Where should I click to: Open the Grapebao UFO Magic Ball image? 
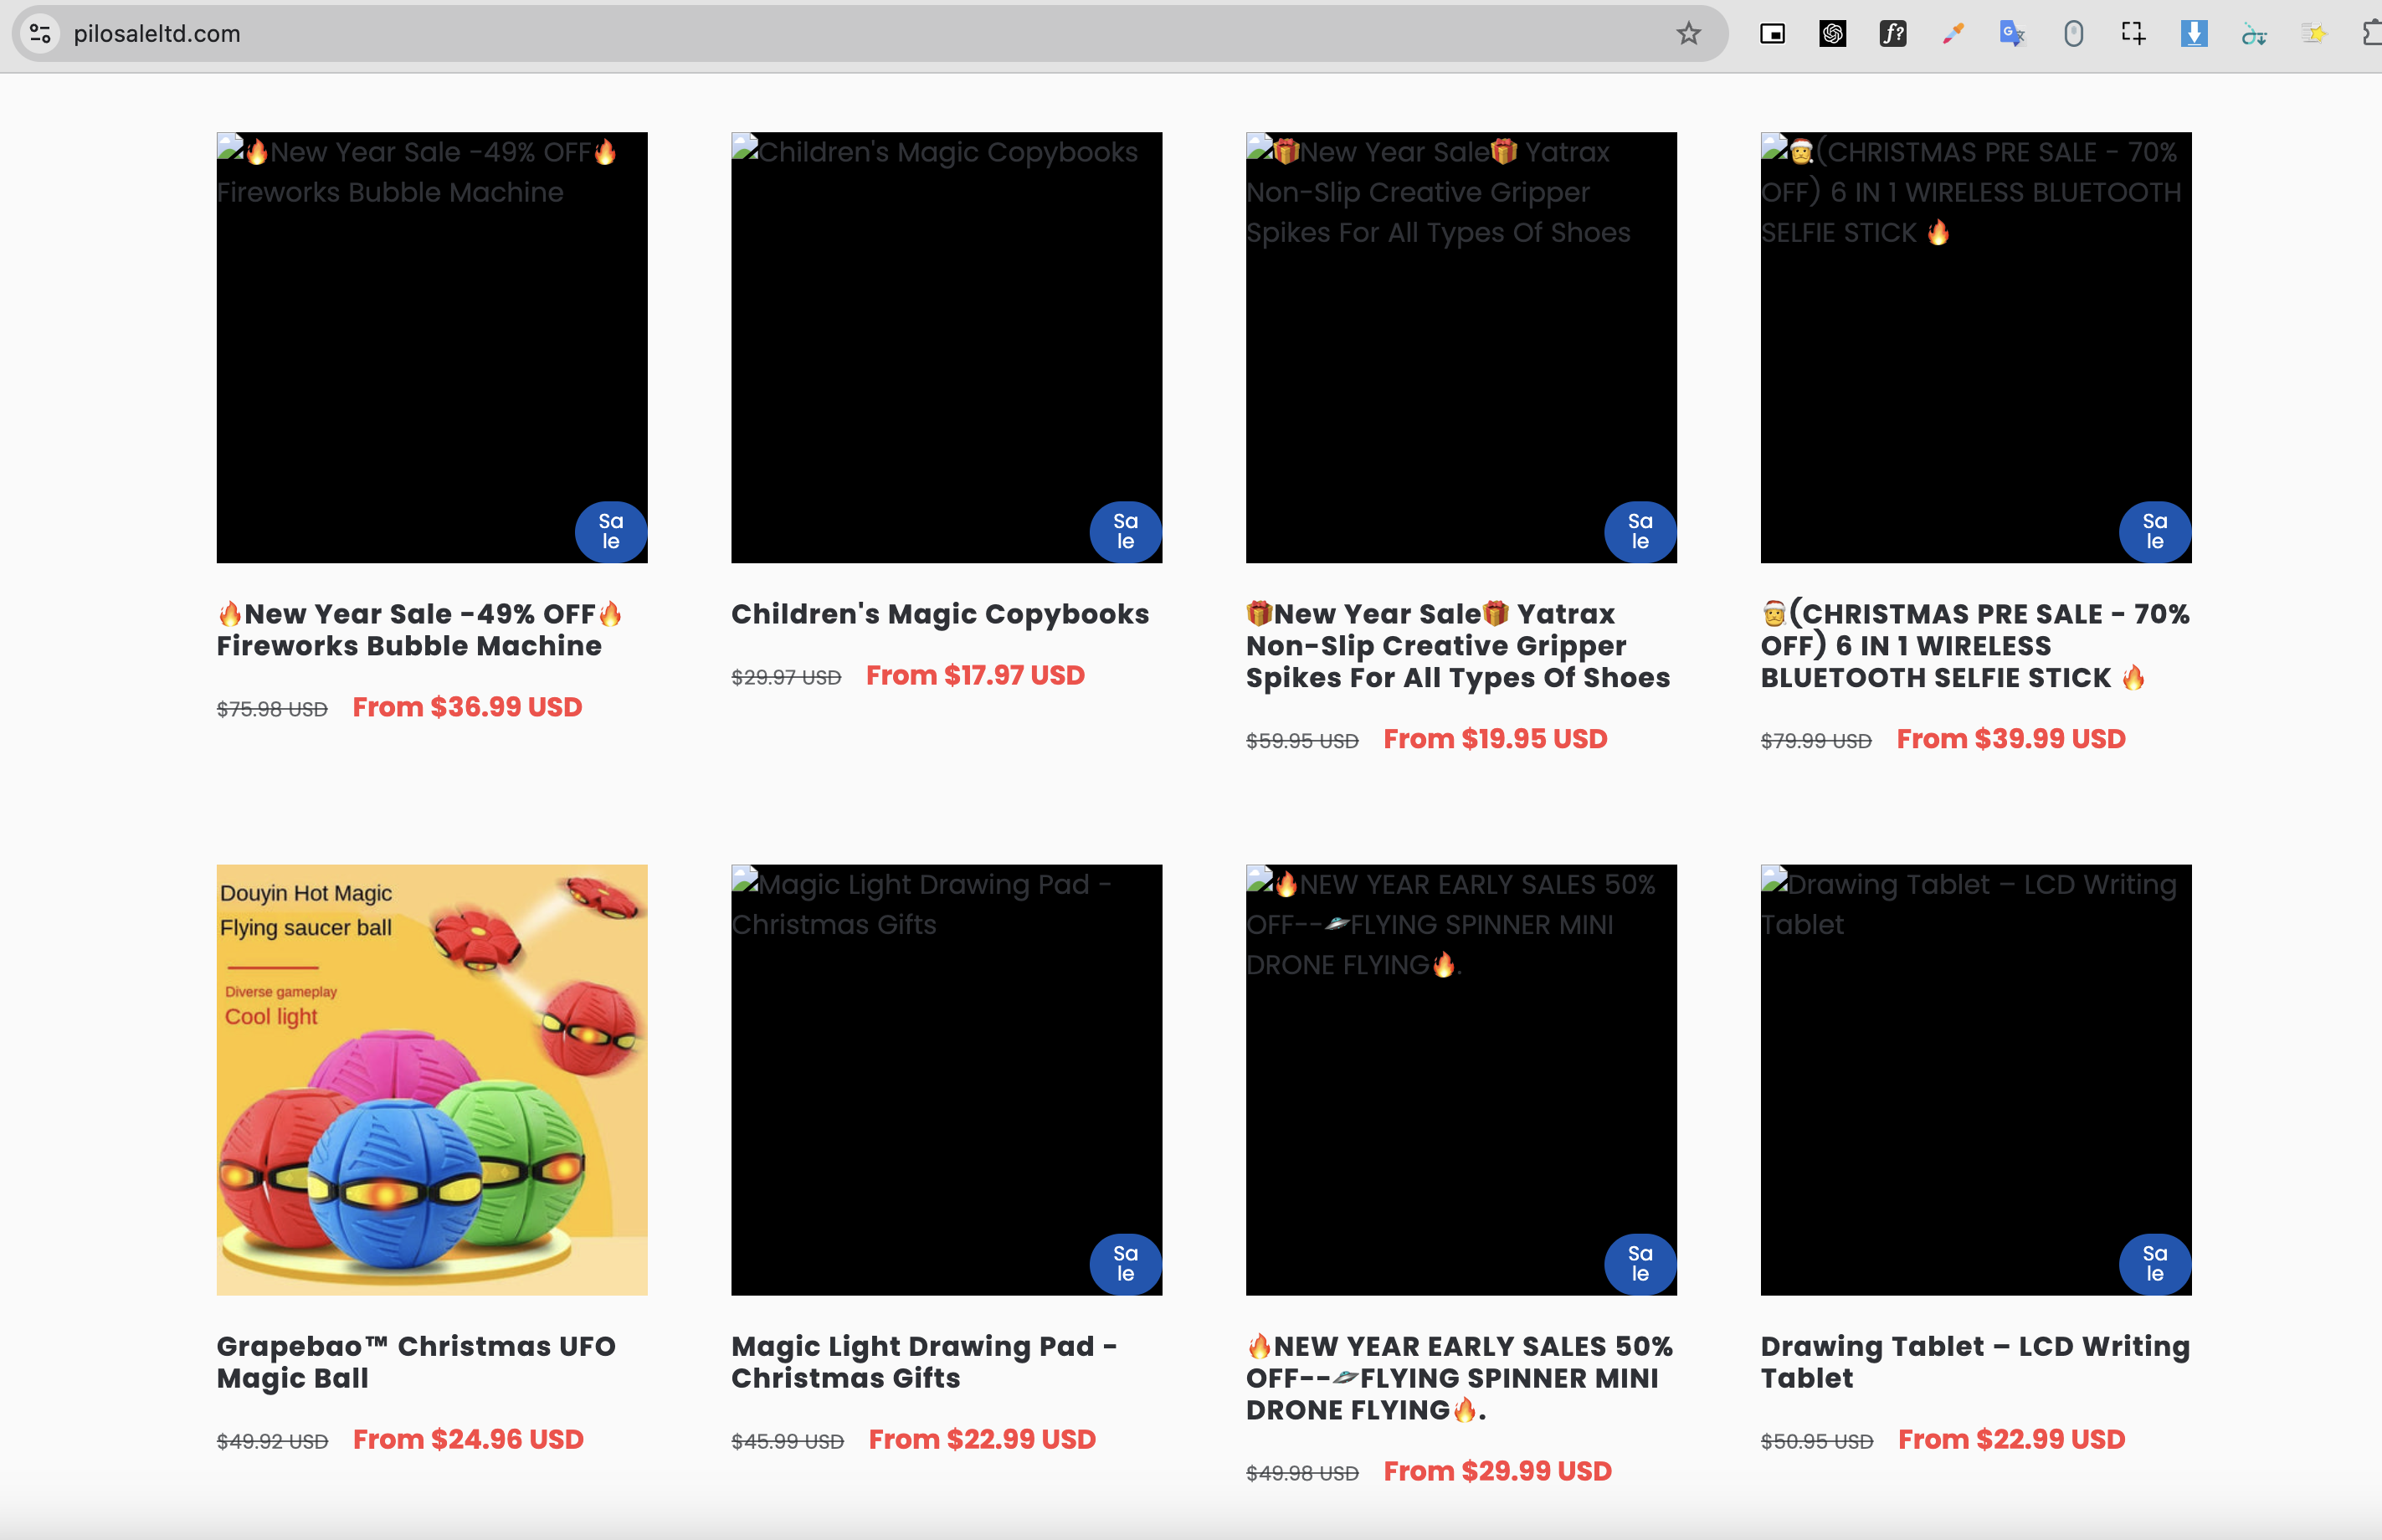coord(432,1079)
